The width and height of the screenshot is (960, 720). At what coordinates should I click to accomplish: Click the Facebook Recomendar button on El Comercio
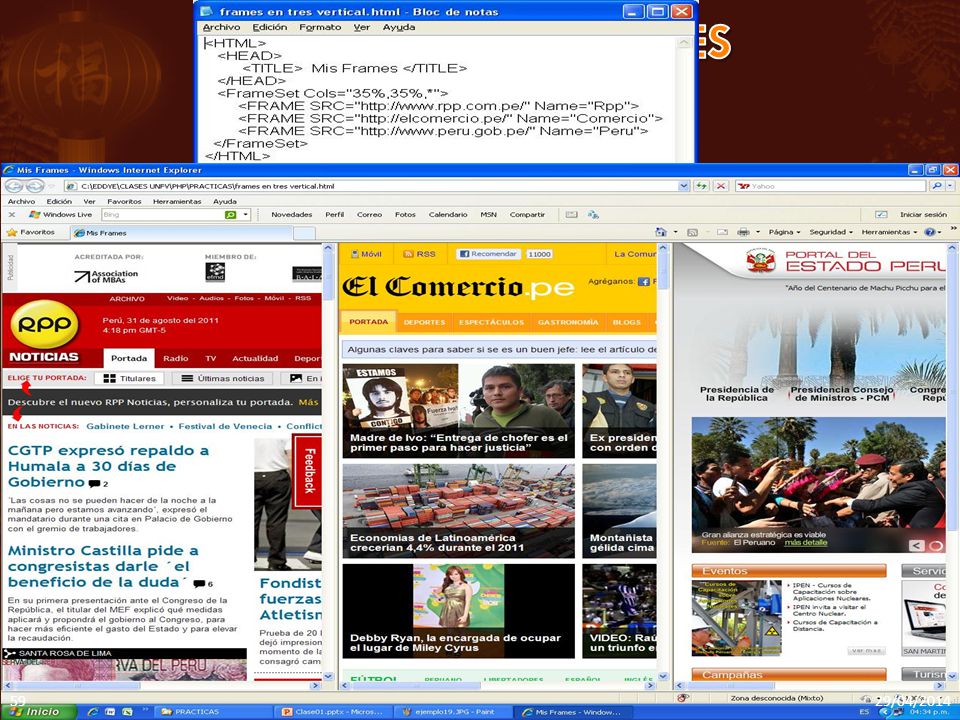click(x=488, y=253)
